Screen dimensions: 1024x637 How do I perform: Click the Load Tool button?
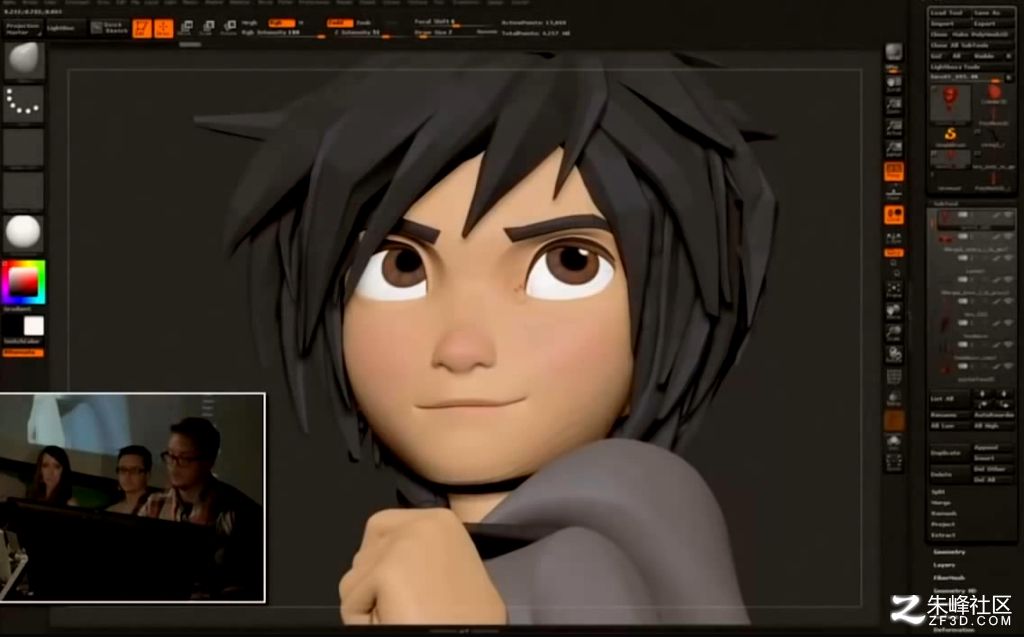[x=948, y=13]
